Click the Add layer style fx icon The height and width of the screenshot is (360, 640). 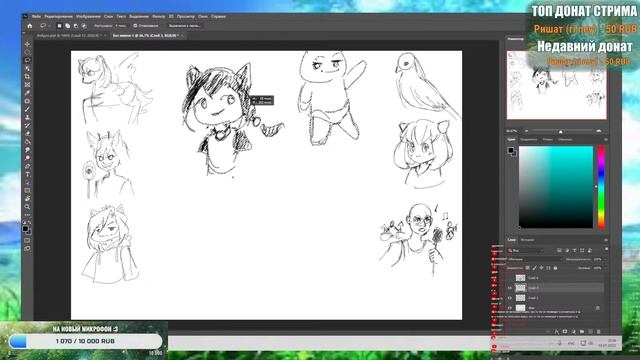[x=557, y=331]
